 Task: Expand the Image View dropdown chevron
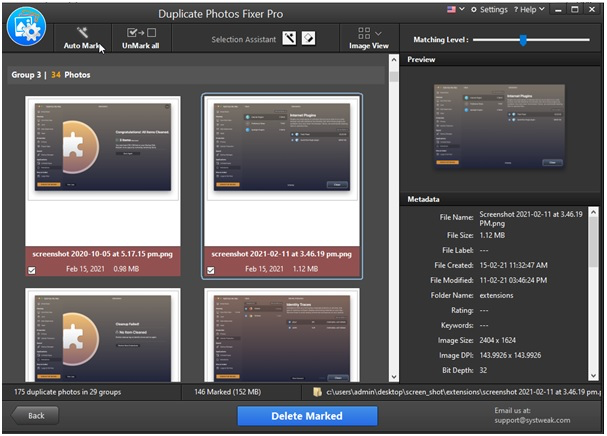click(x=378, y=33)
